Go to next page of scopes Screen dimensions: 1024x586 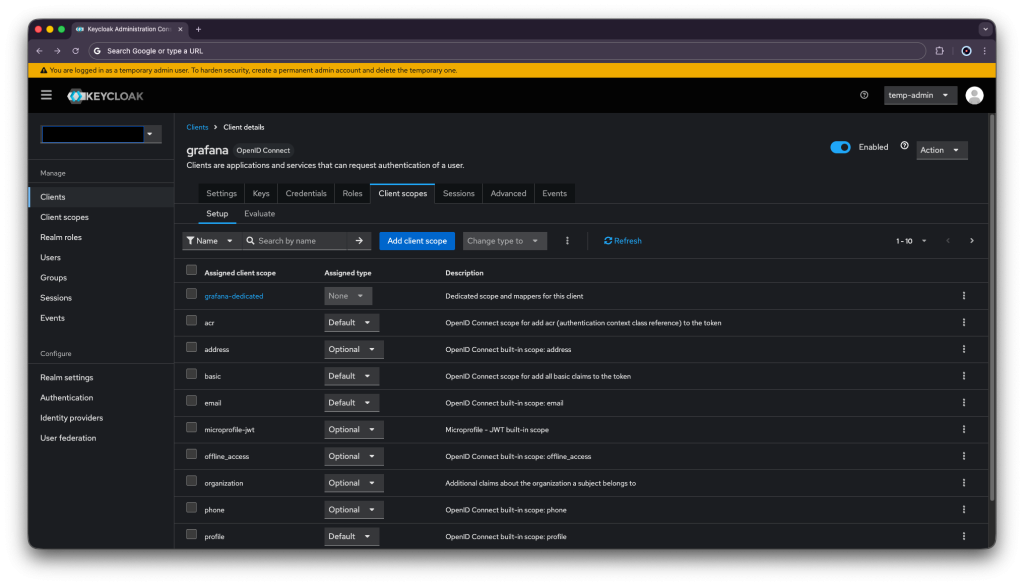pos(971,241)
